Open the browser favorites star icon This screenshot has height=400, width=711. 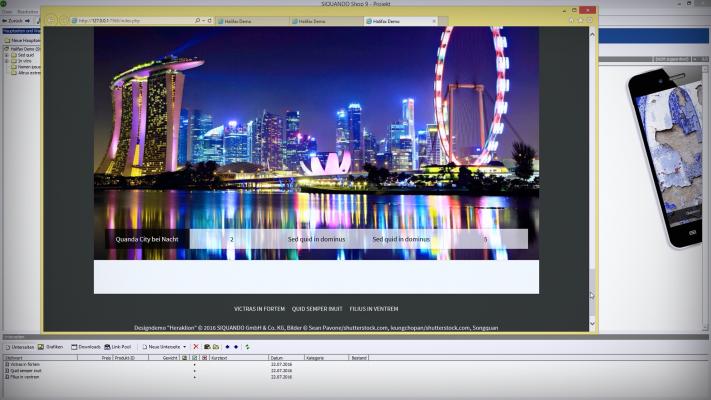coord(580,20)
